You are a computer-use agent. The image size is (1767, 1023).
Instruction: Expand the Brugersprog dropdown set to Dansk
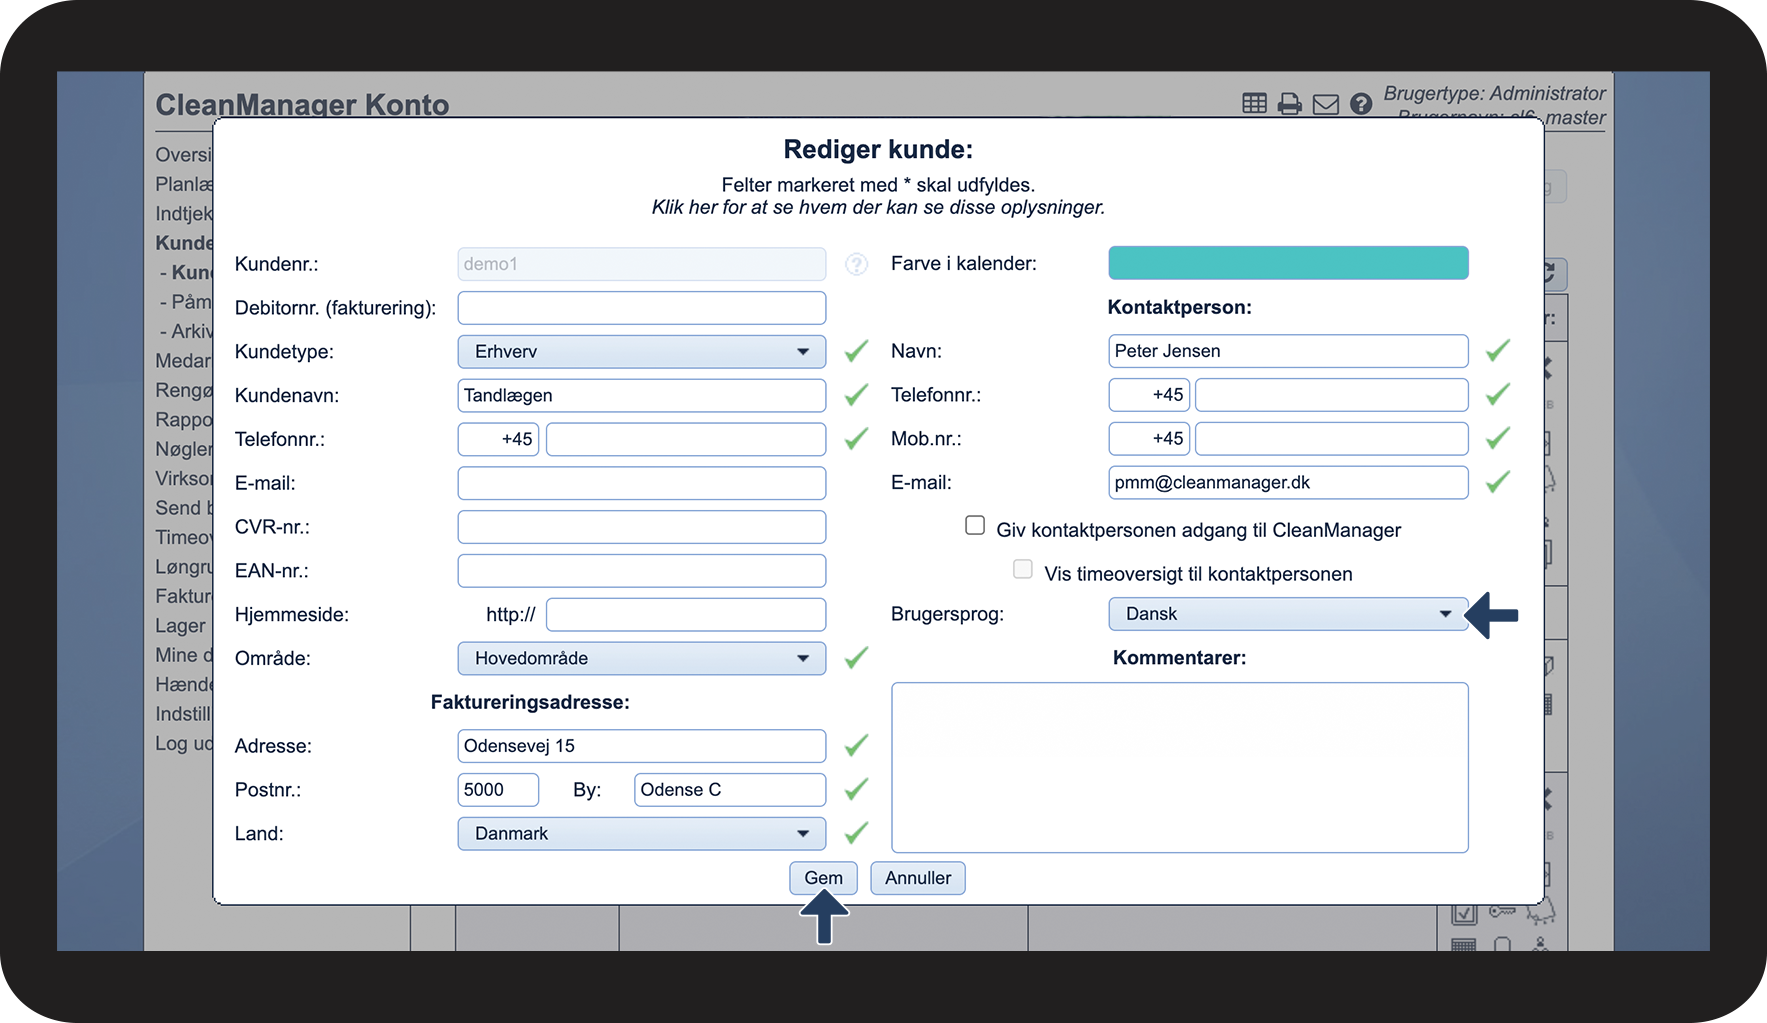pos(1287,614)
